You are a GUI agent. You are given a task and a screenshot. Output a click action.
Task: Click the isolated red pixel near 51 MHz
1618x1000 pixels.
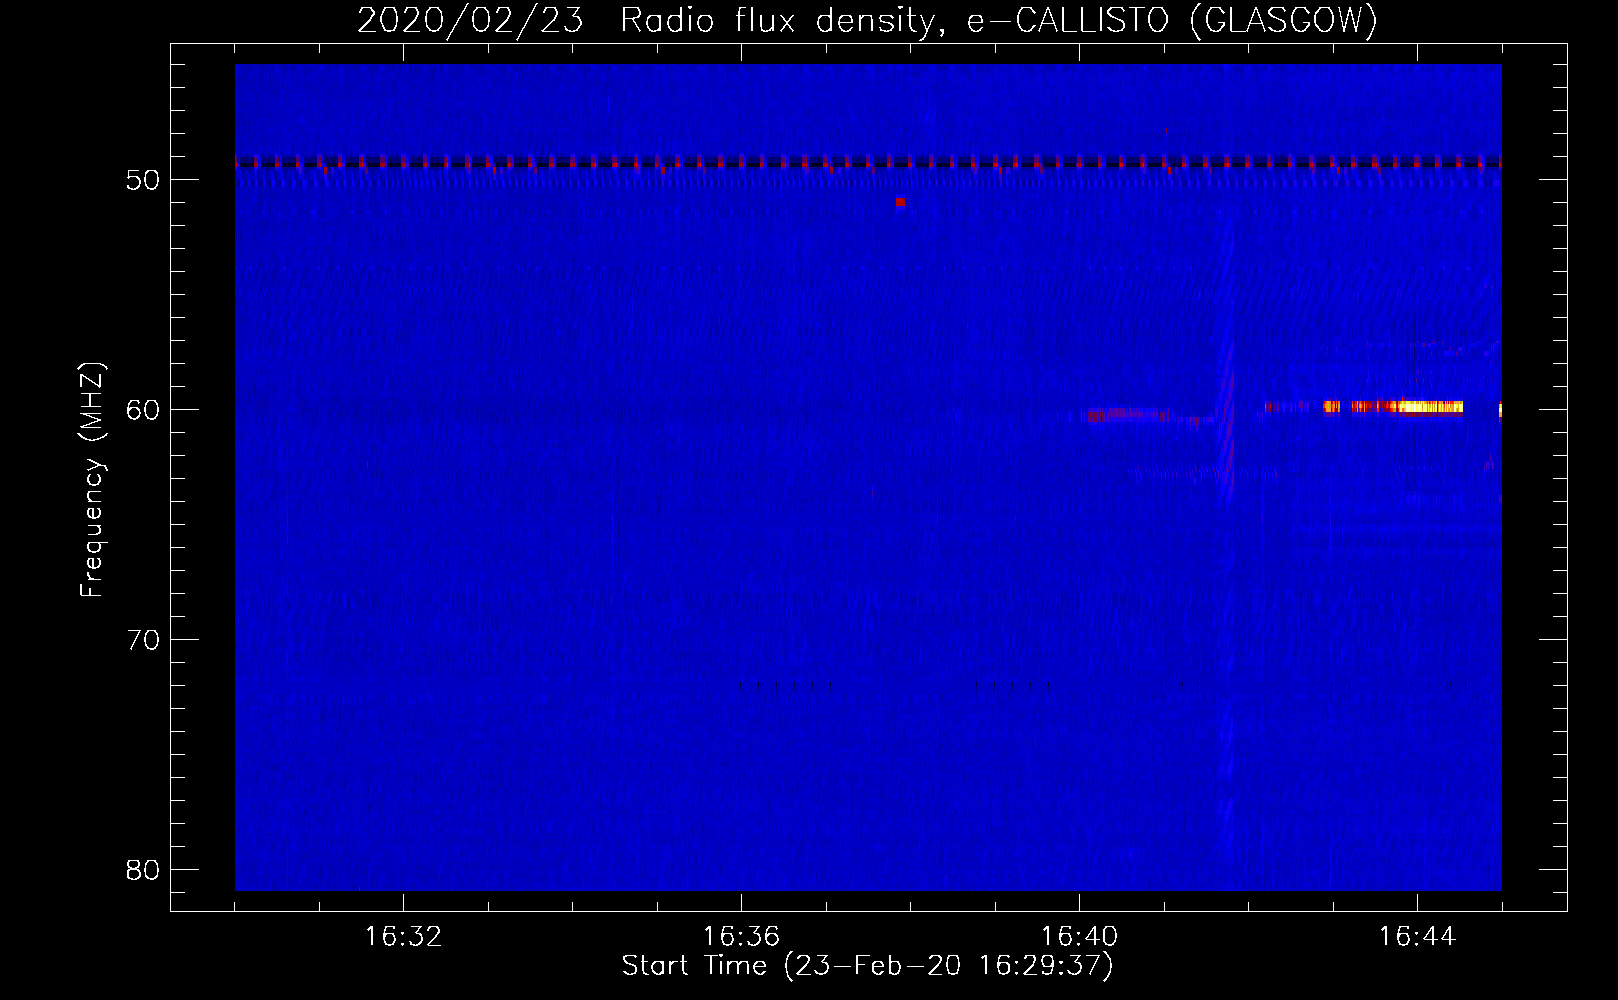[x=900, y=202]
